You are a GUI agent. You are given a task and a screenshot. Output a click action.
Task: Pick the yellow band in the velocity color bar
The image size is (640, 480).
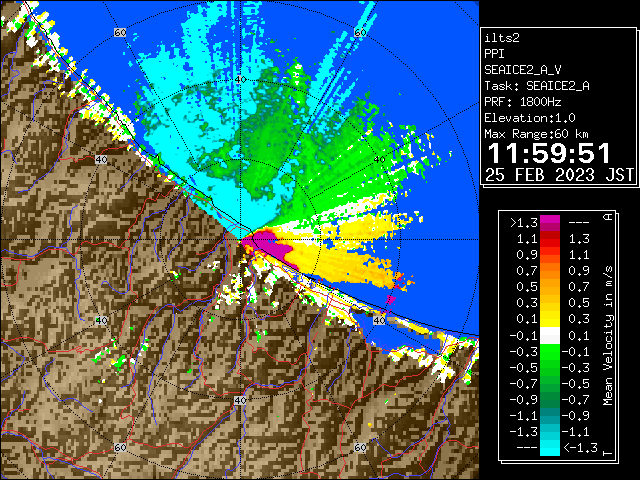[550, 319]
